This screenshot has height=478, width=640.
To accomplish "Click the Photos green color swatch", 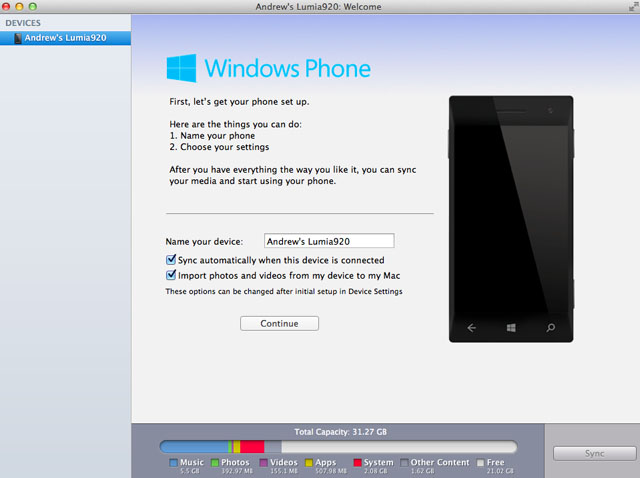I will tap(215, 462).
